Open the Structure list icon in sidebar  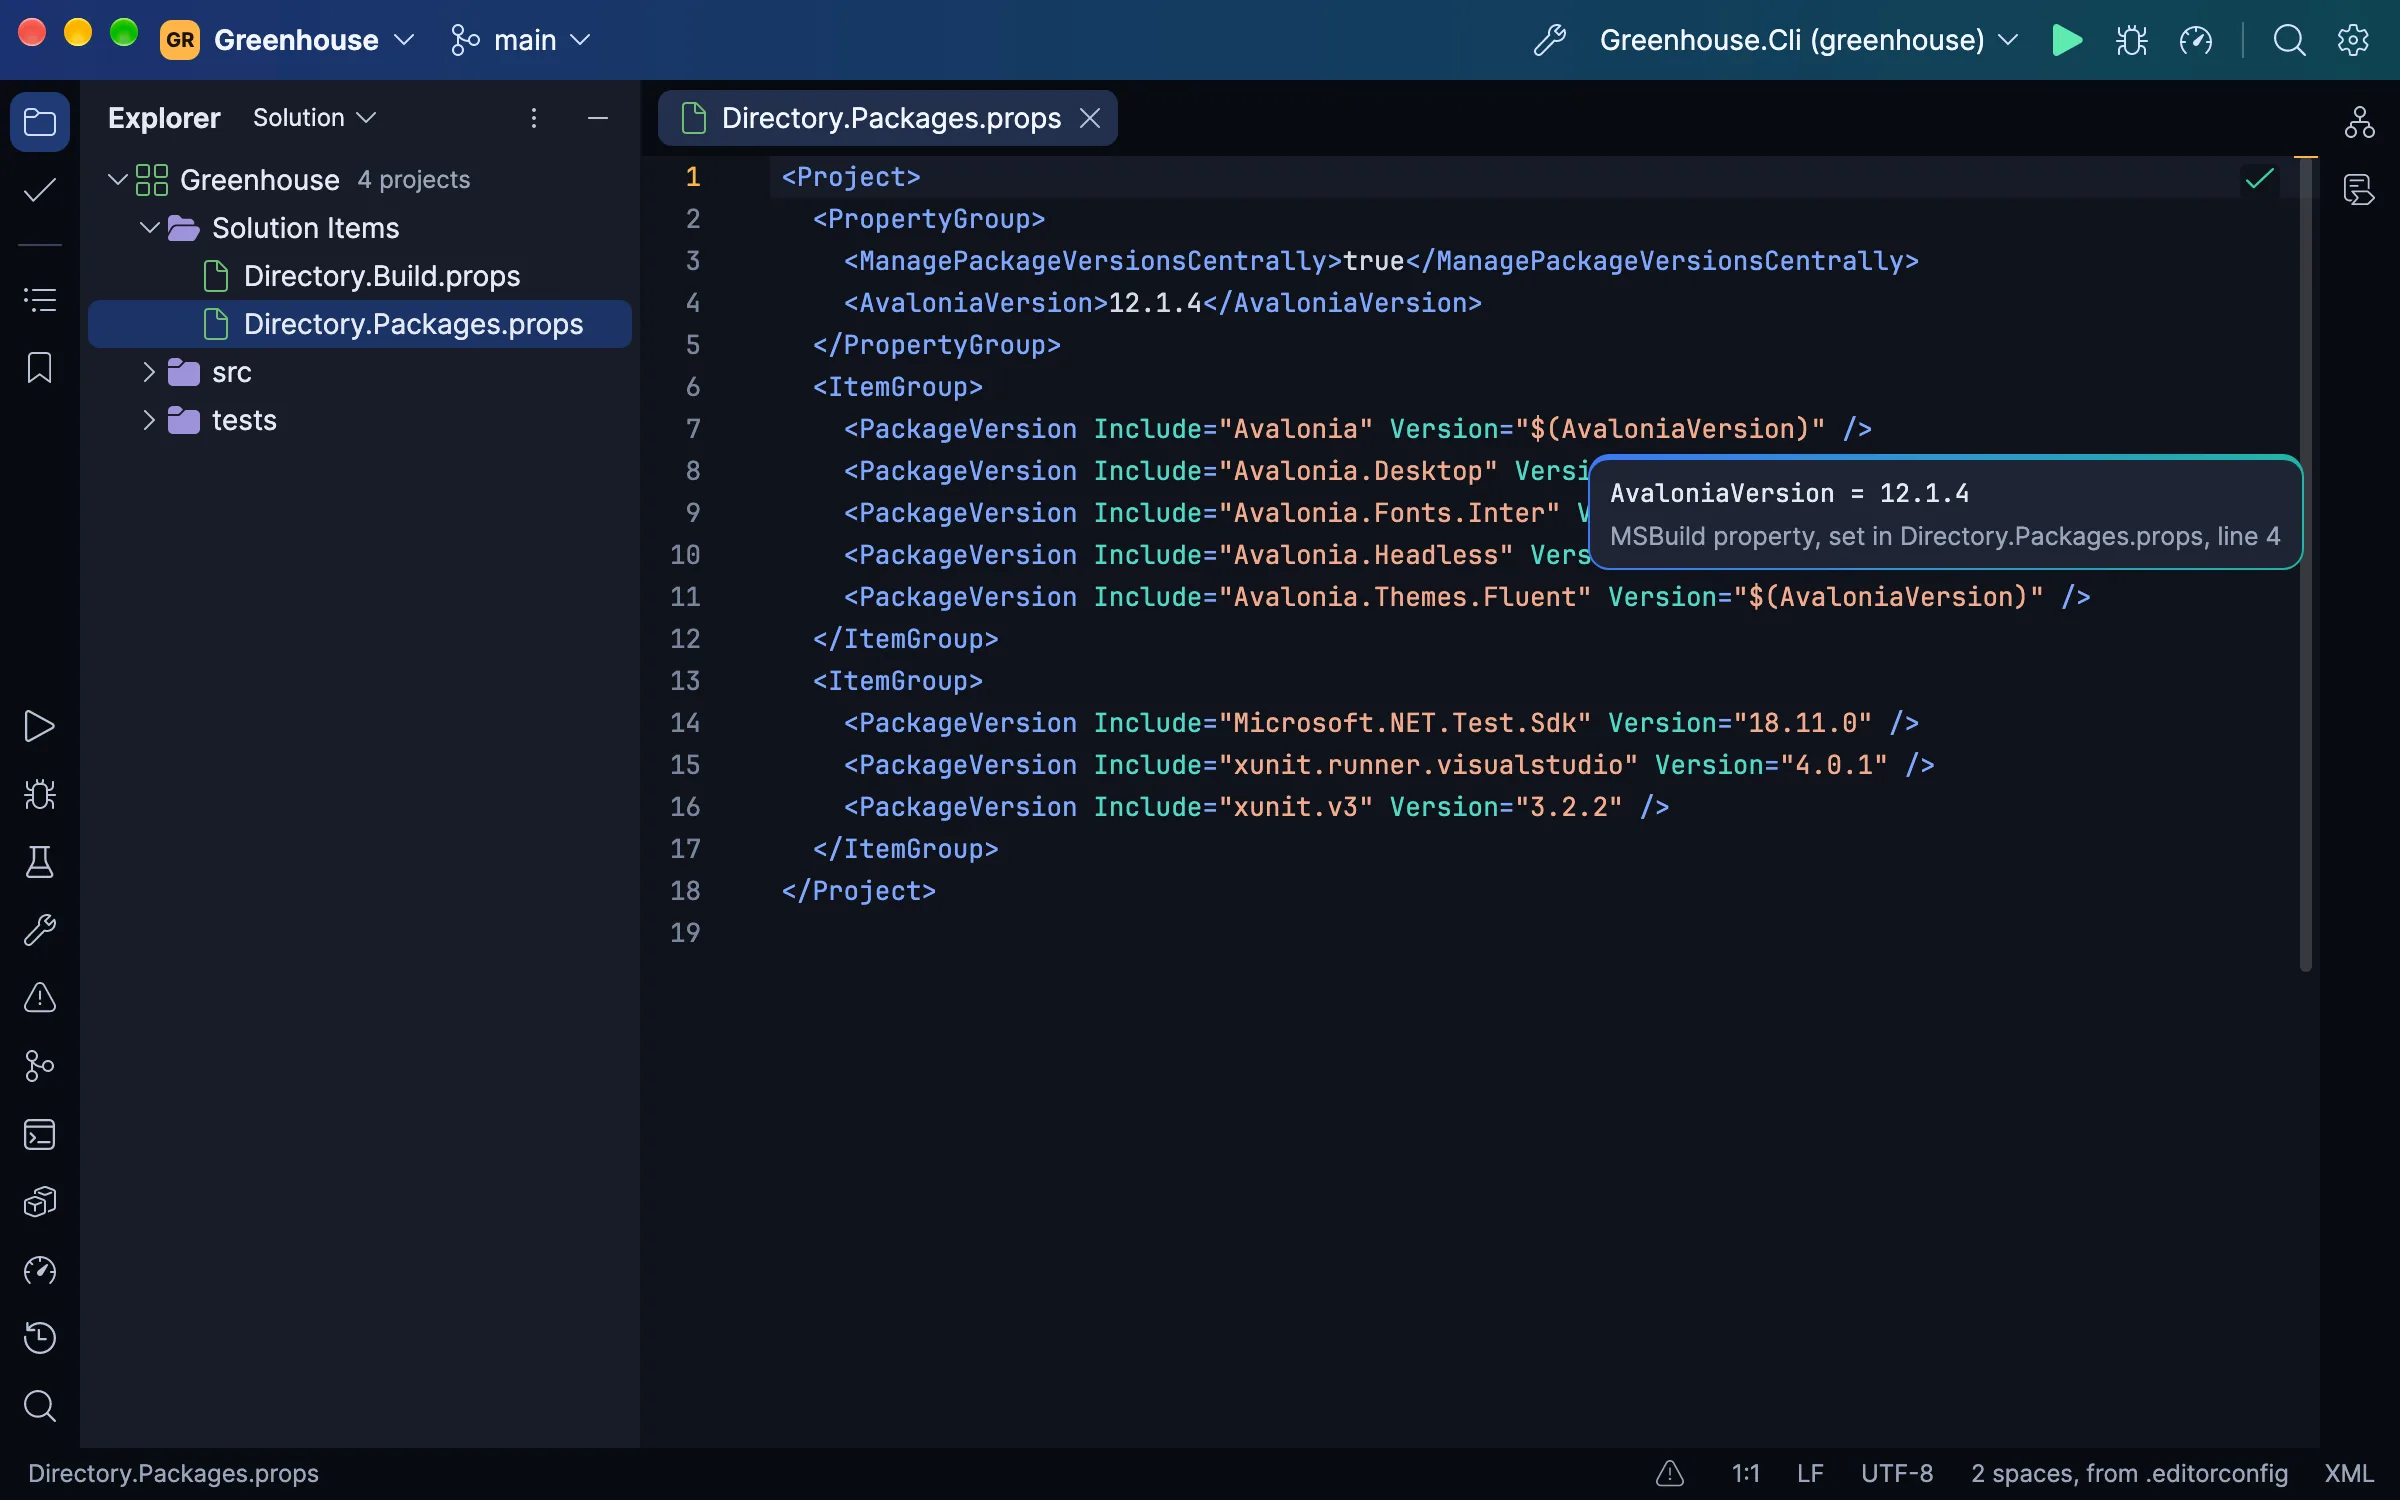40,299
